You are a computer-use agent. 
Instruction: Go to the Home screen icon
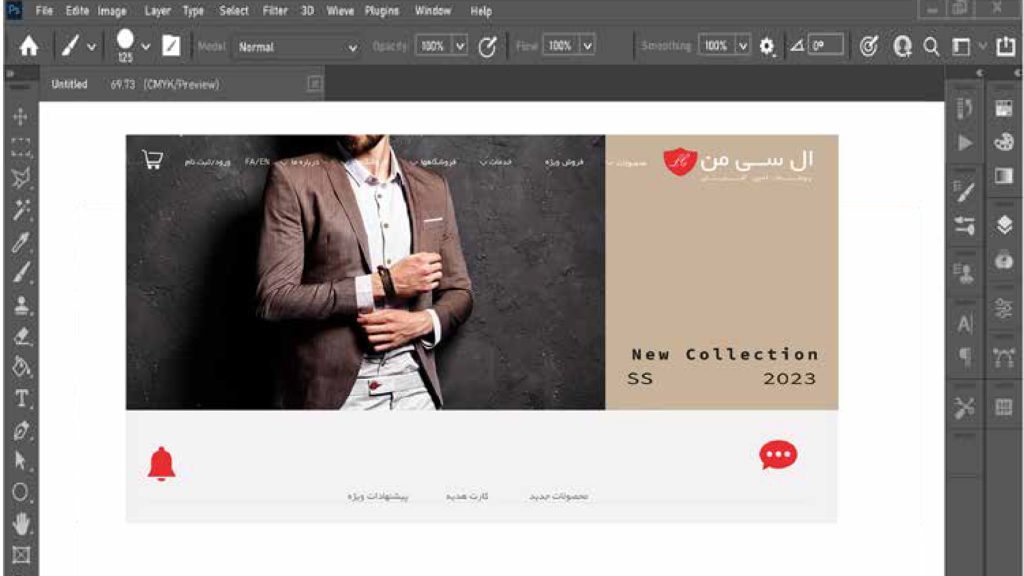(x=28, y=46)
